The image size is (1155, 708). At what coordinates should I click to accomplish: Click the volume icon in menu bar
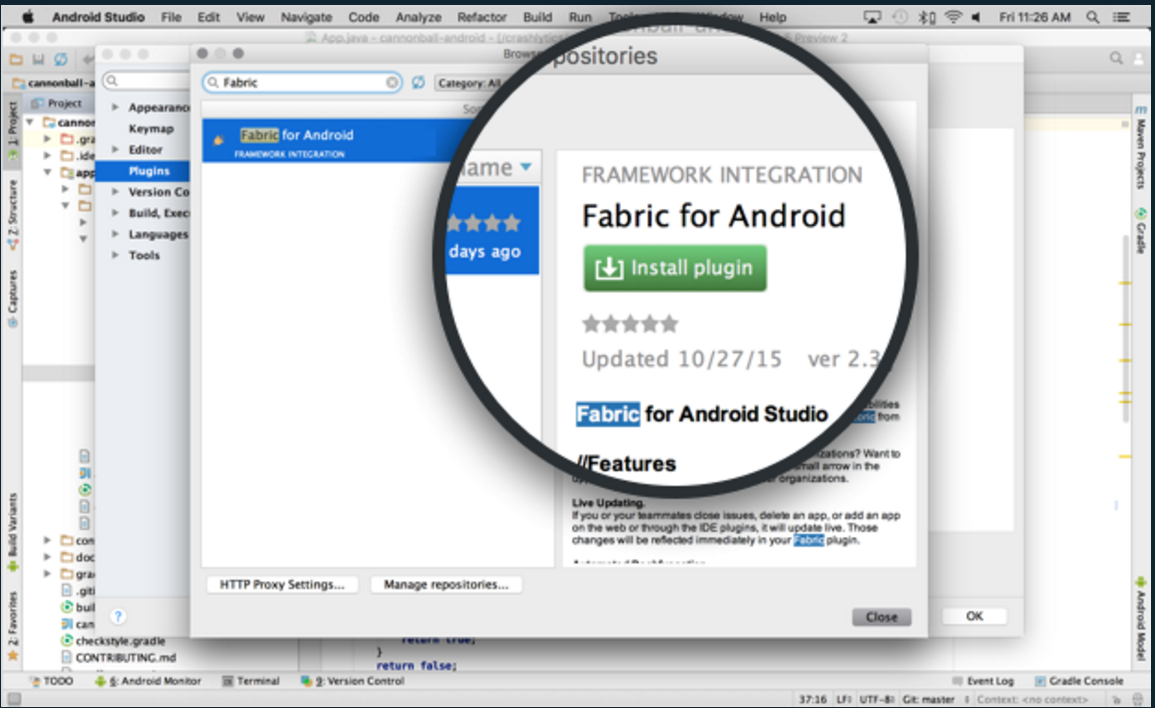(977, 17)
